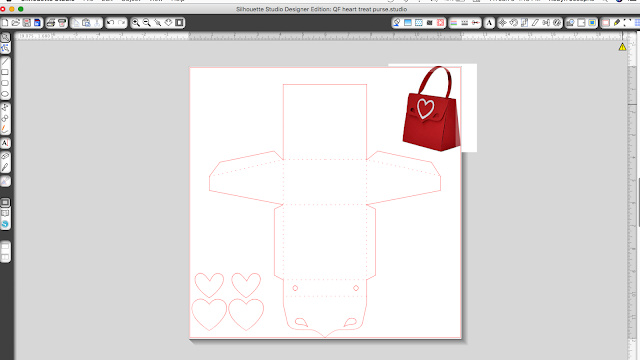Print the design using the printer icon
This screenshot has width=640, height=360.
pos(51,23)
